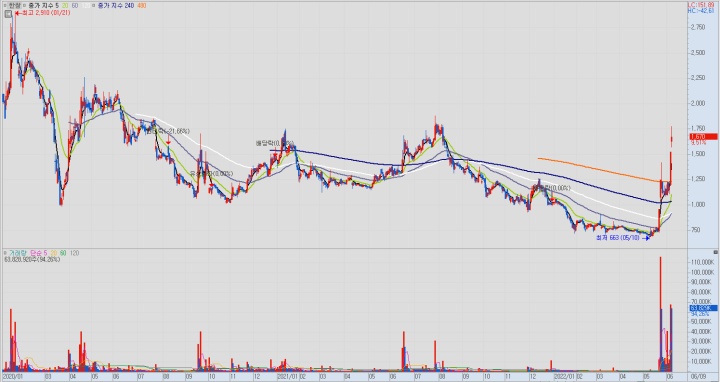Click the volume value text with 94.26%
720x382 pixels.
click(32, 259)
